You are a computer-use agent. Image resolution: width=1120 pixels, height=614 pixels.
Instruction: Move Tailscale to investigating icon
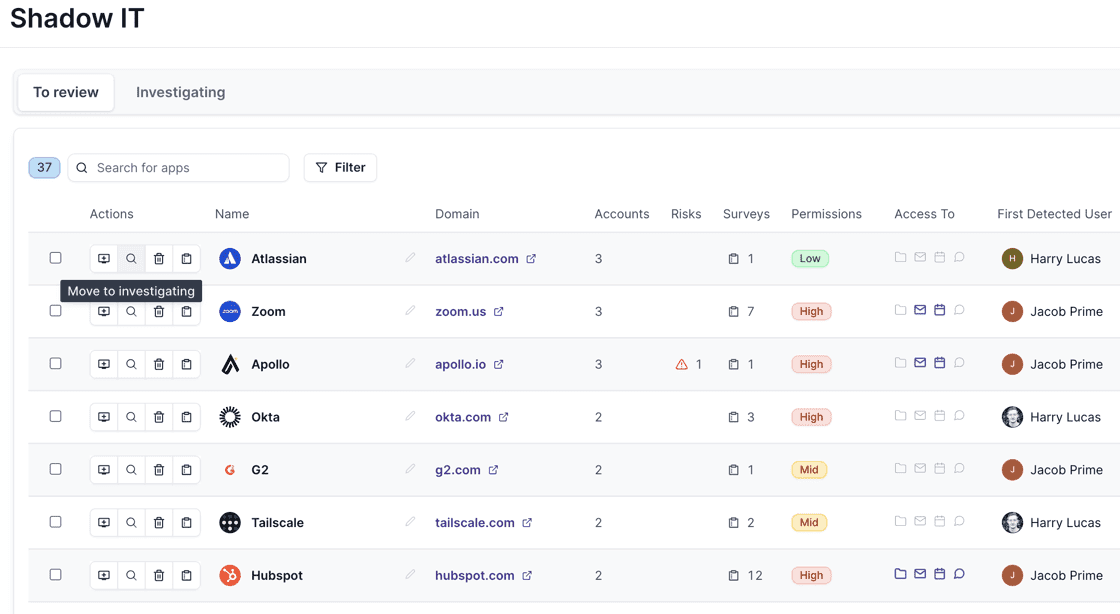[x=104, y=523]
